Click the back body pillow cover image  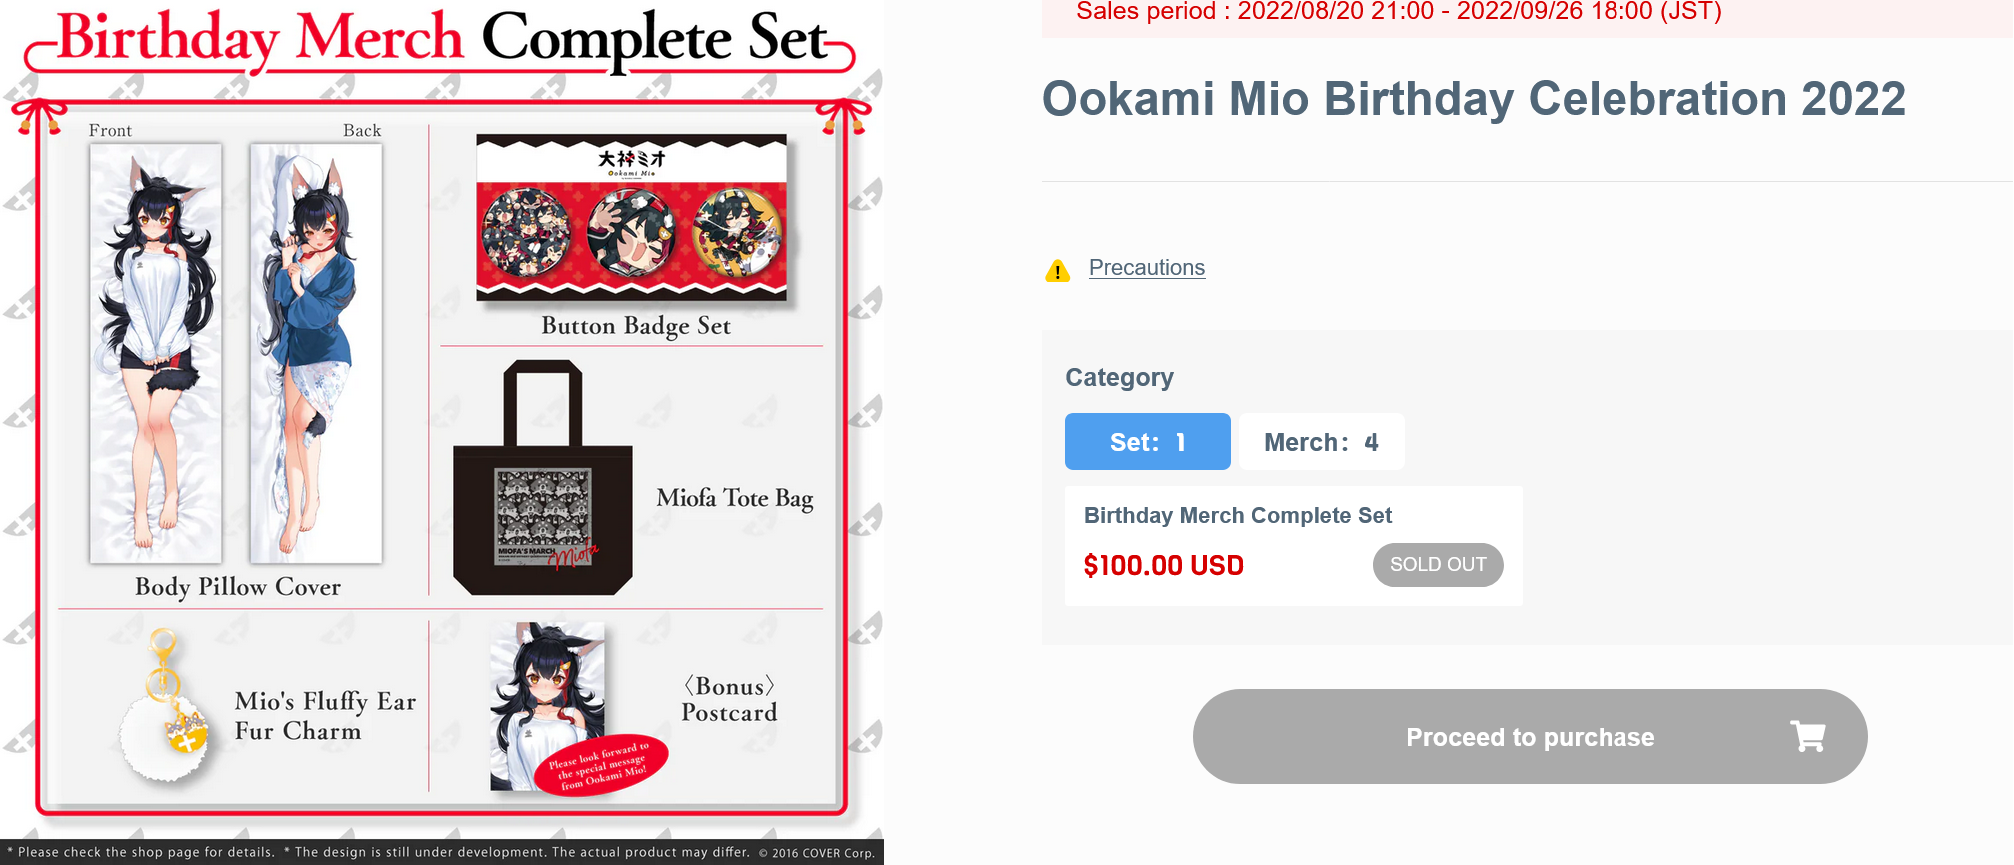315,353
